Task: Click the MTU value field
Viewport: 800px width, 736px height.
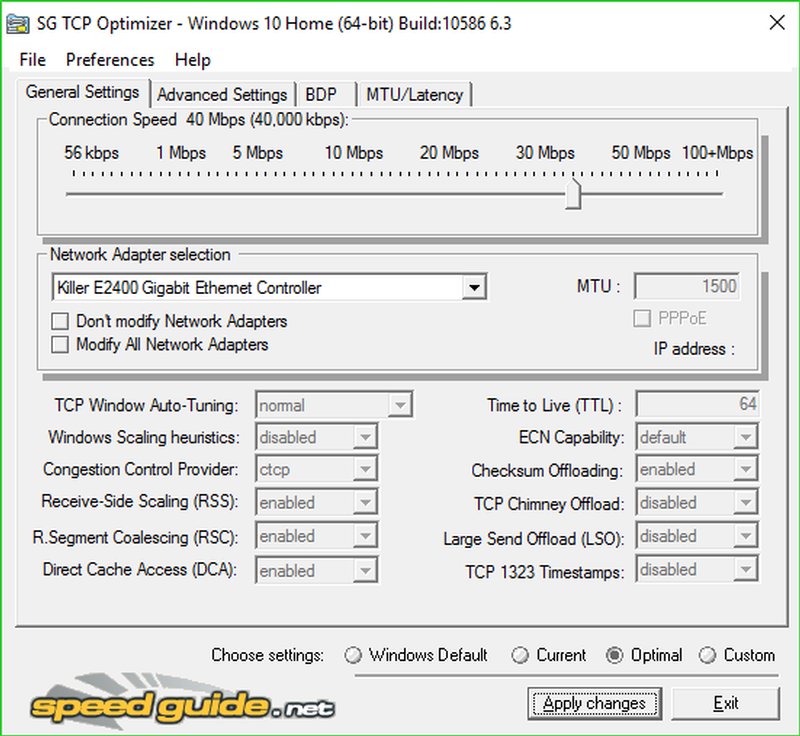Action: (687, 286)
